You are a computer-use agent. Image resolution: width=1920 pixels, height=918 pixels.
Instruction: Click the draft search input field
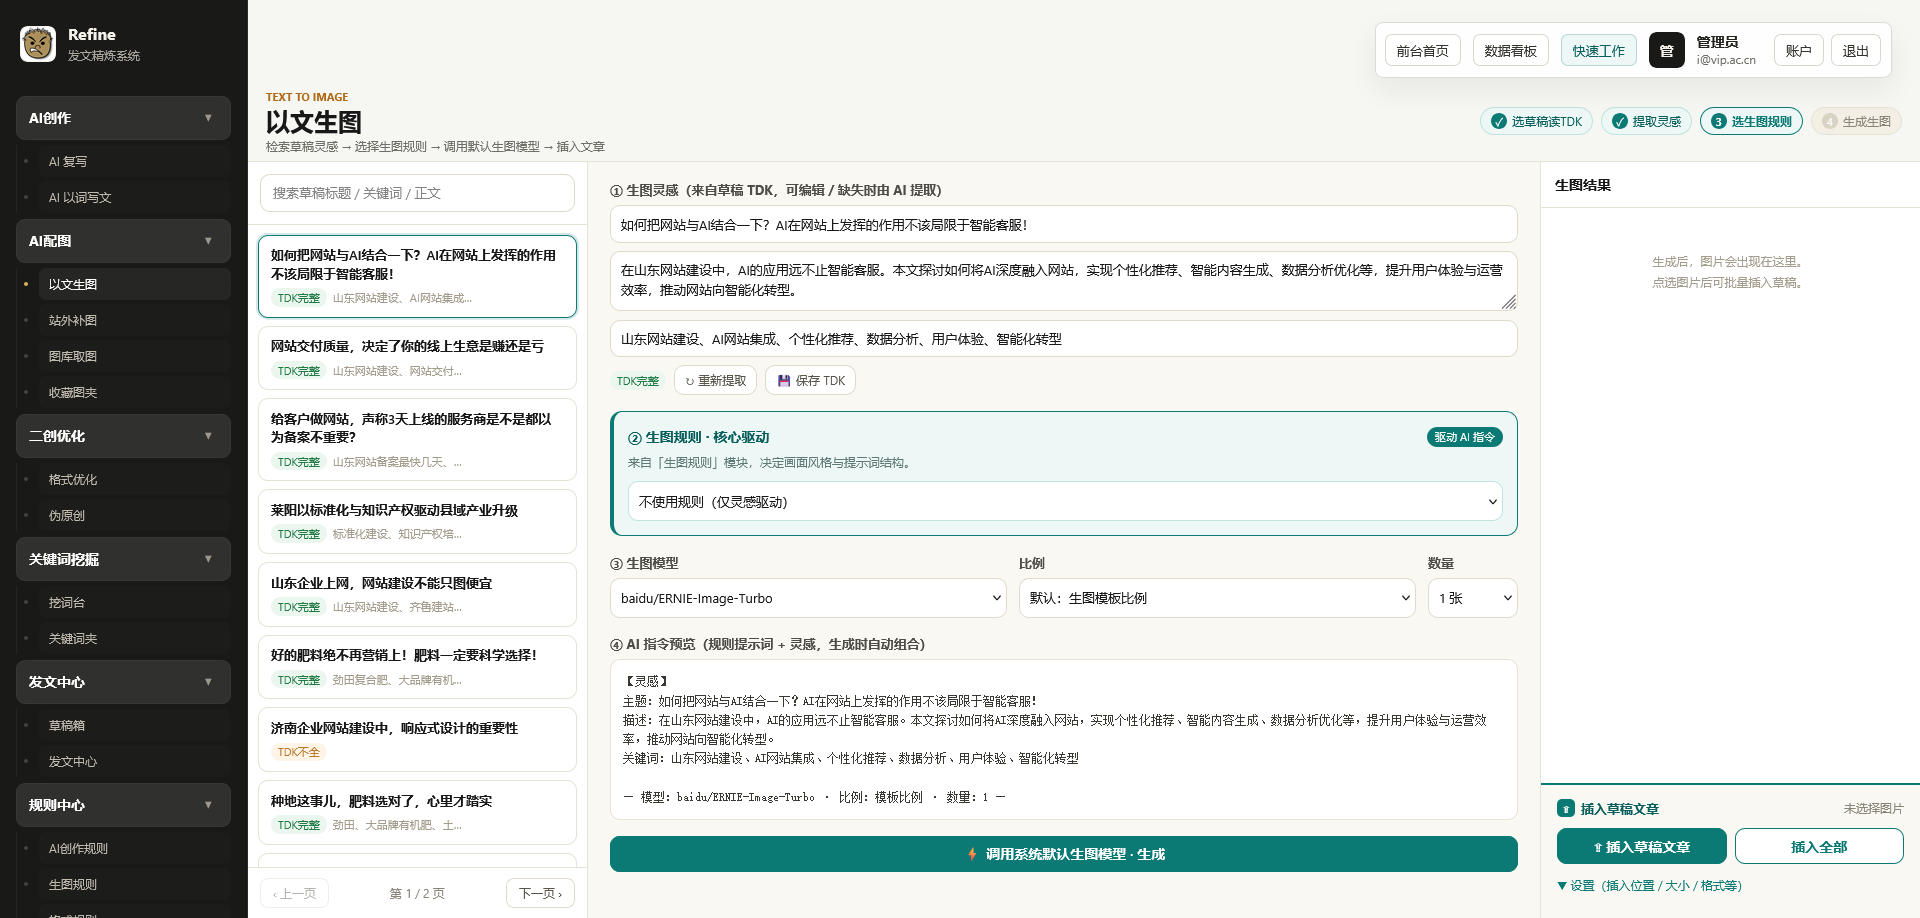click(417, 193)
